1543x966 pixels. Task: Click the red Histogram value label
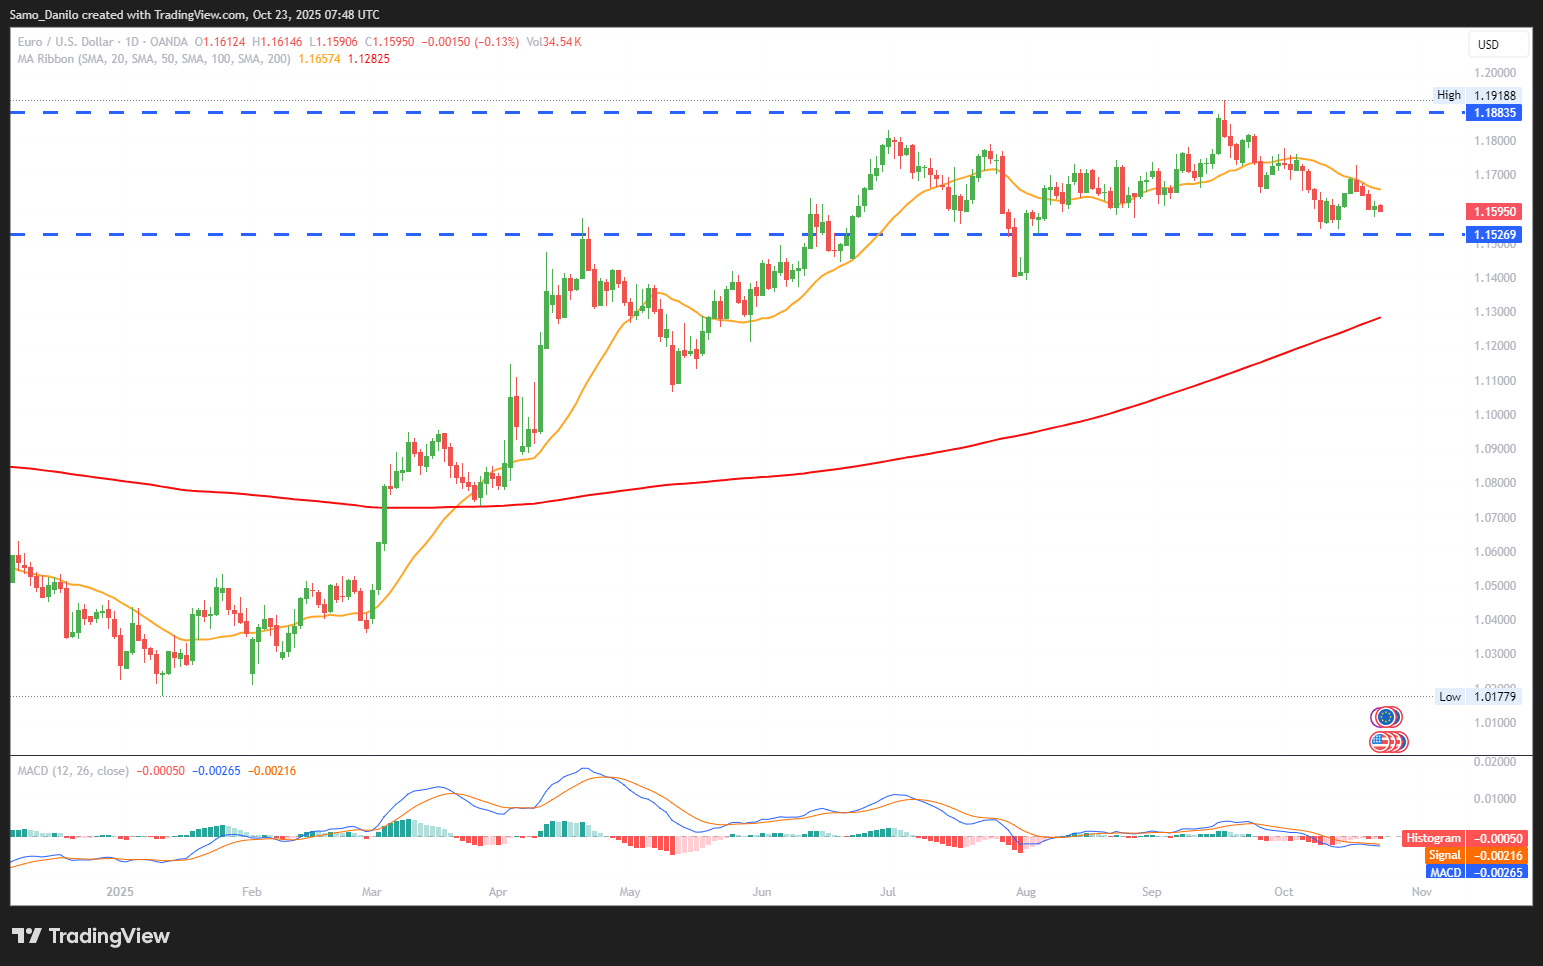[1463, 838]
